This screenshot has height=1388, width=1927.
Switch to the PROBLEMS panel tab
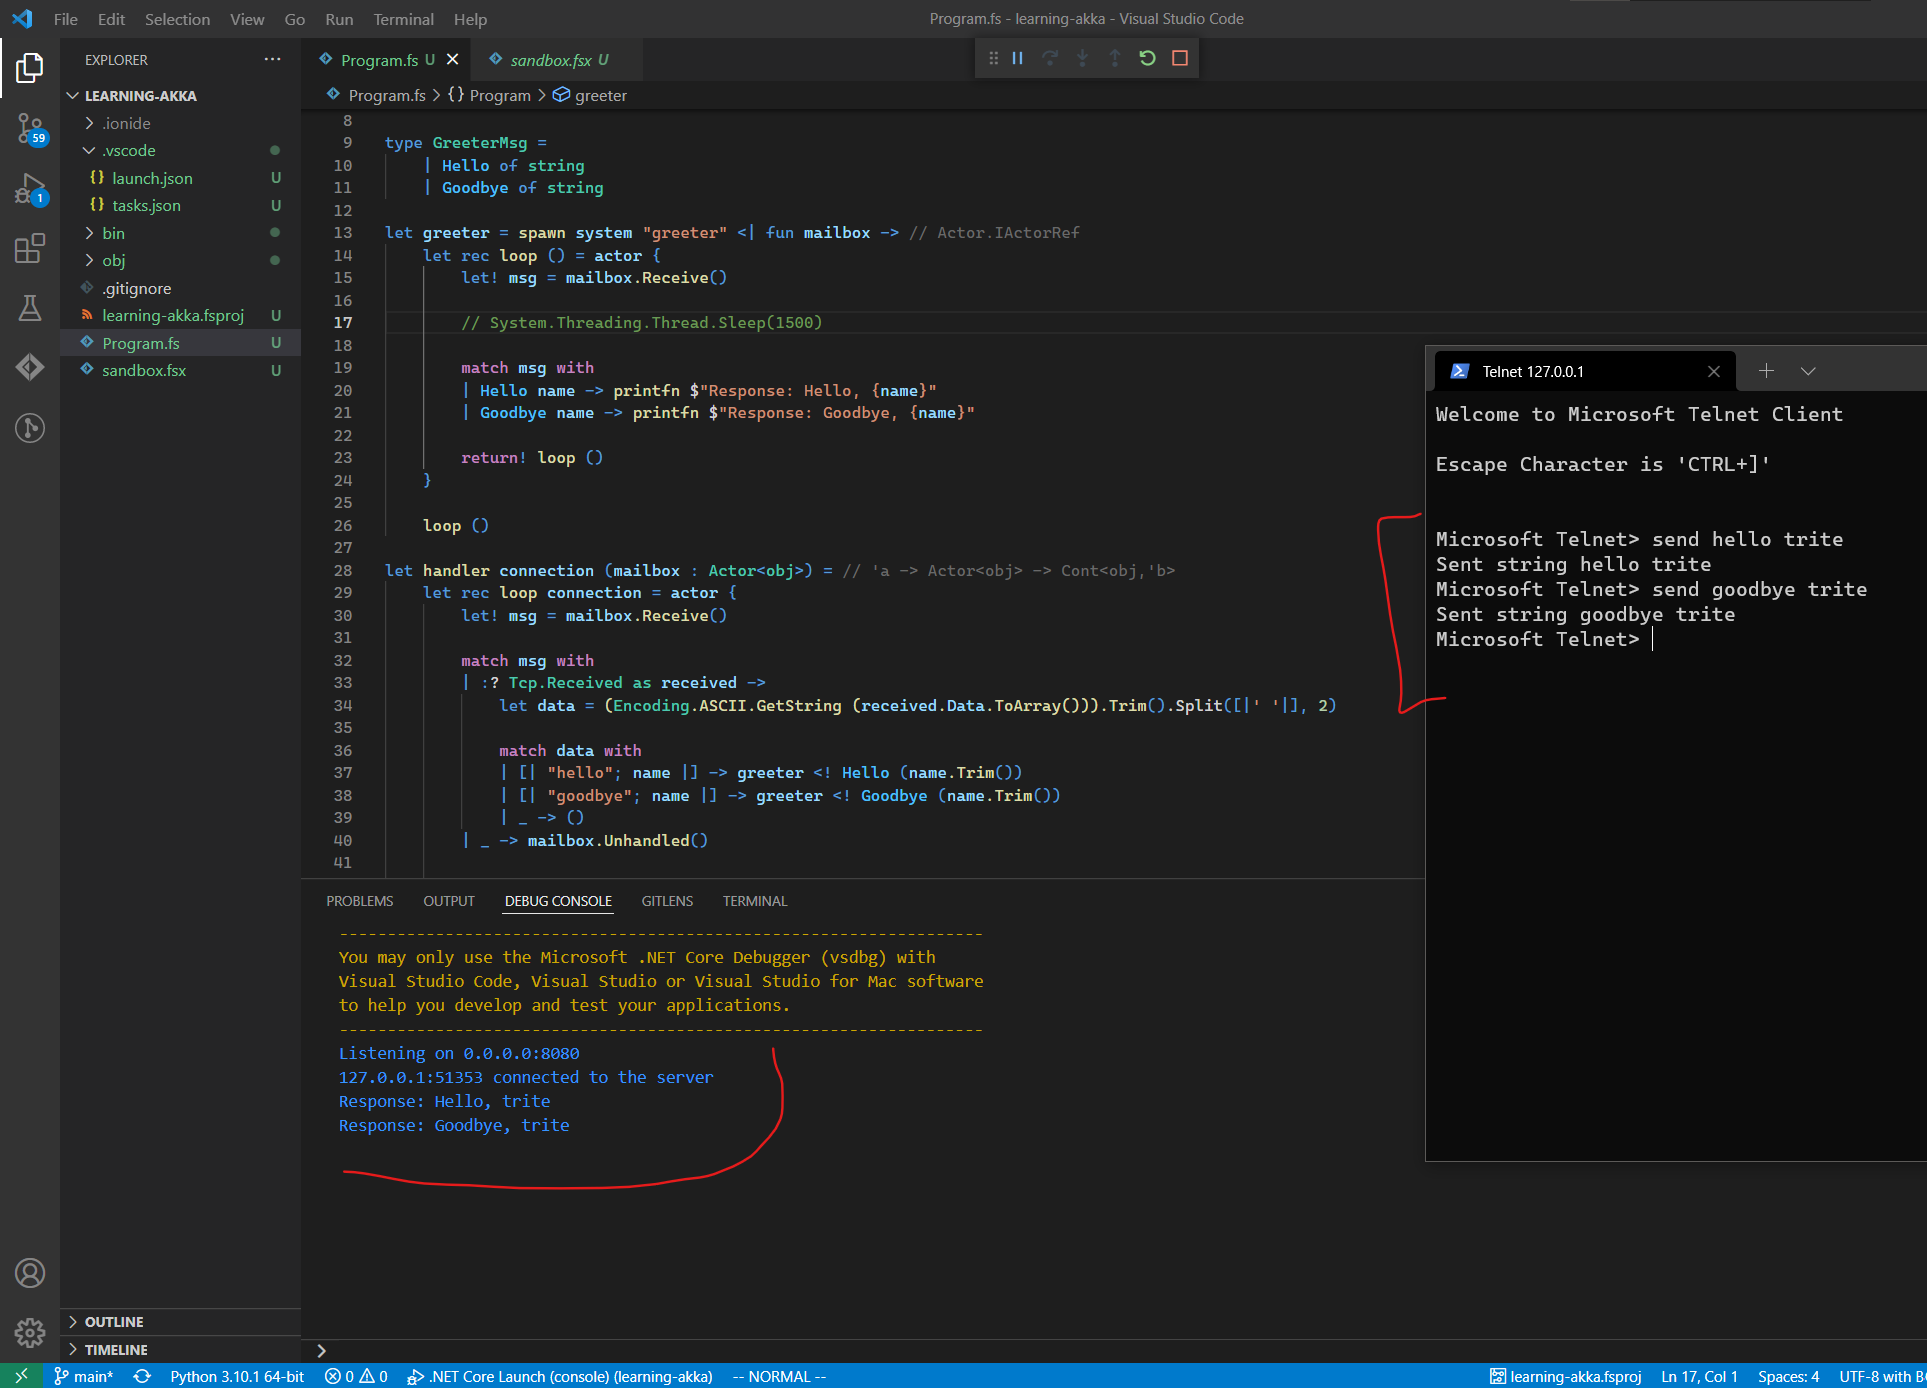click(360, 901)
